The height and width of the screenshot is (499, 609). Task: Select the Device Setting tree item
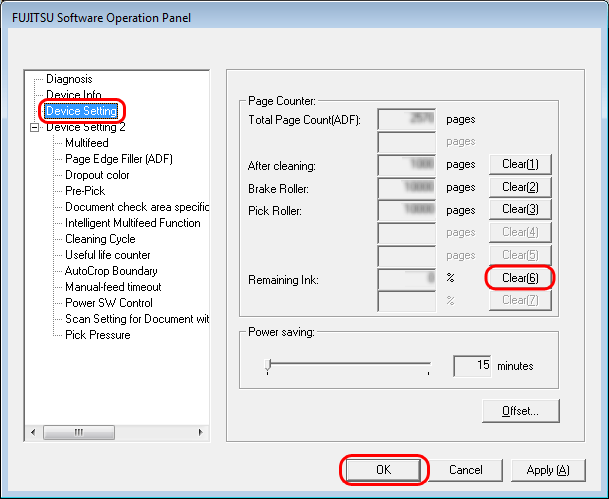[81, 111]
